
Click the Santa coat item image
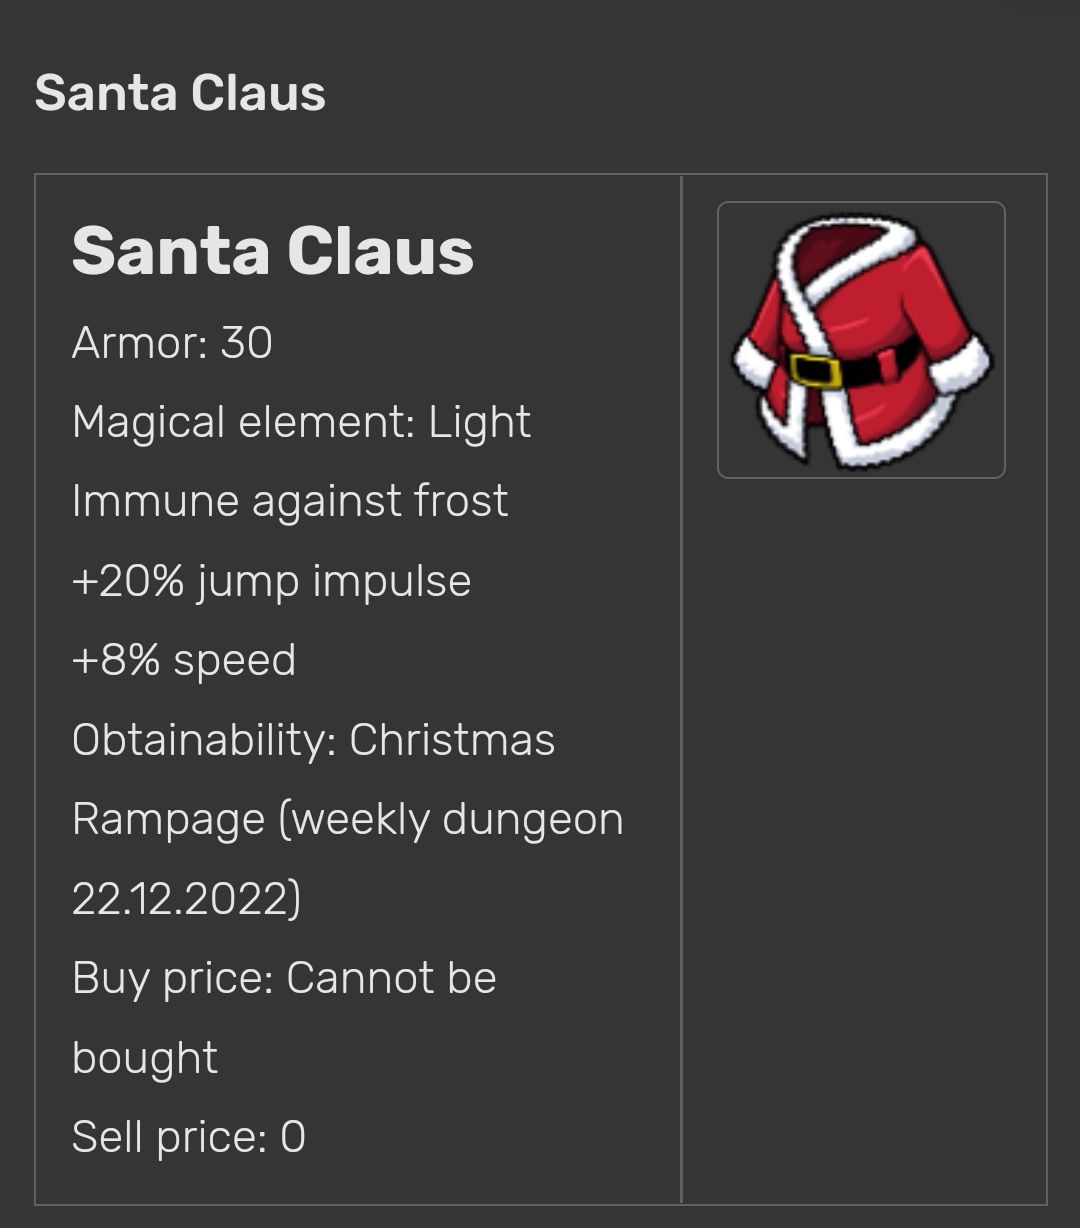pos(861,340)
